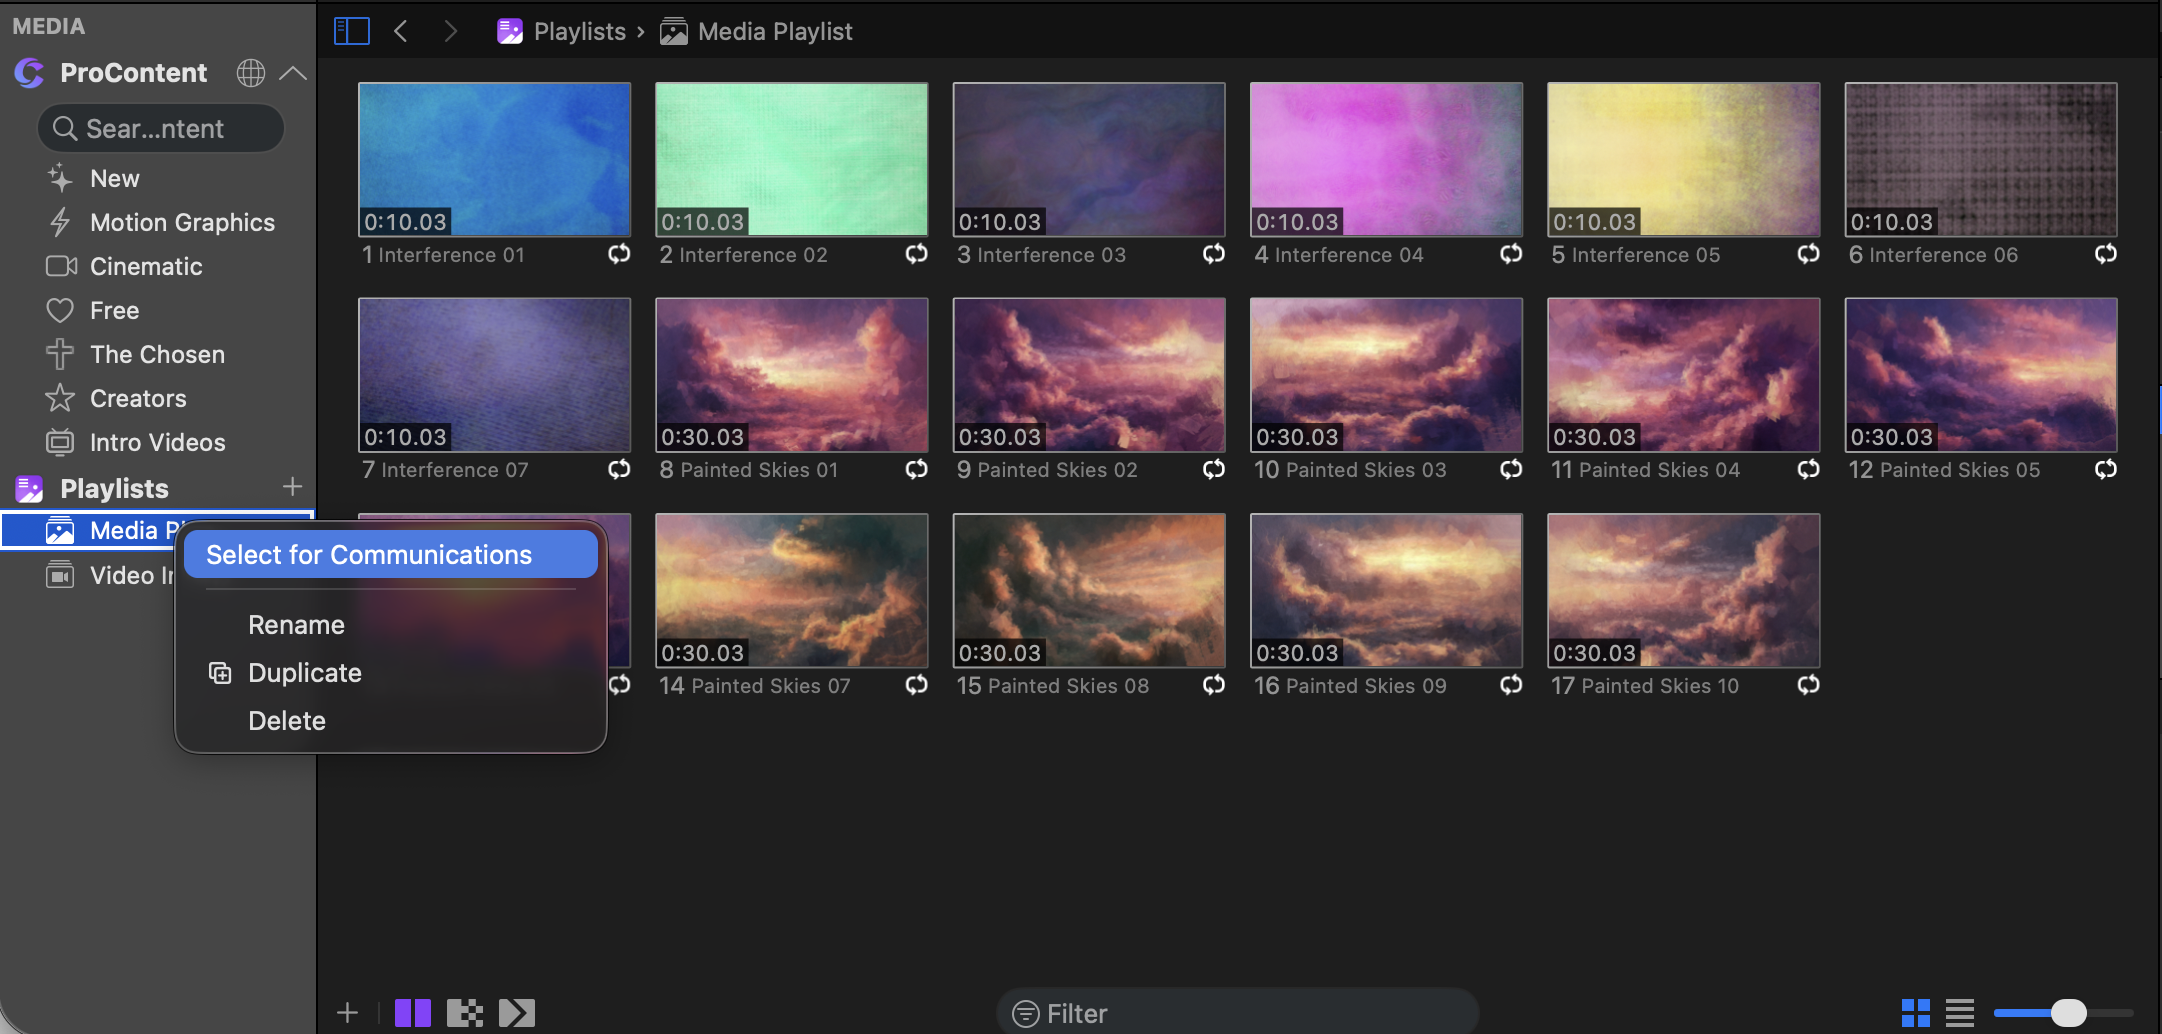This screenshot has height=1034, width=2162.
Task: Collapse the ProContent section chevron
Action: pyautogui.click(x=293, y=73)
